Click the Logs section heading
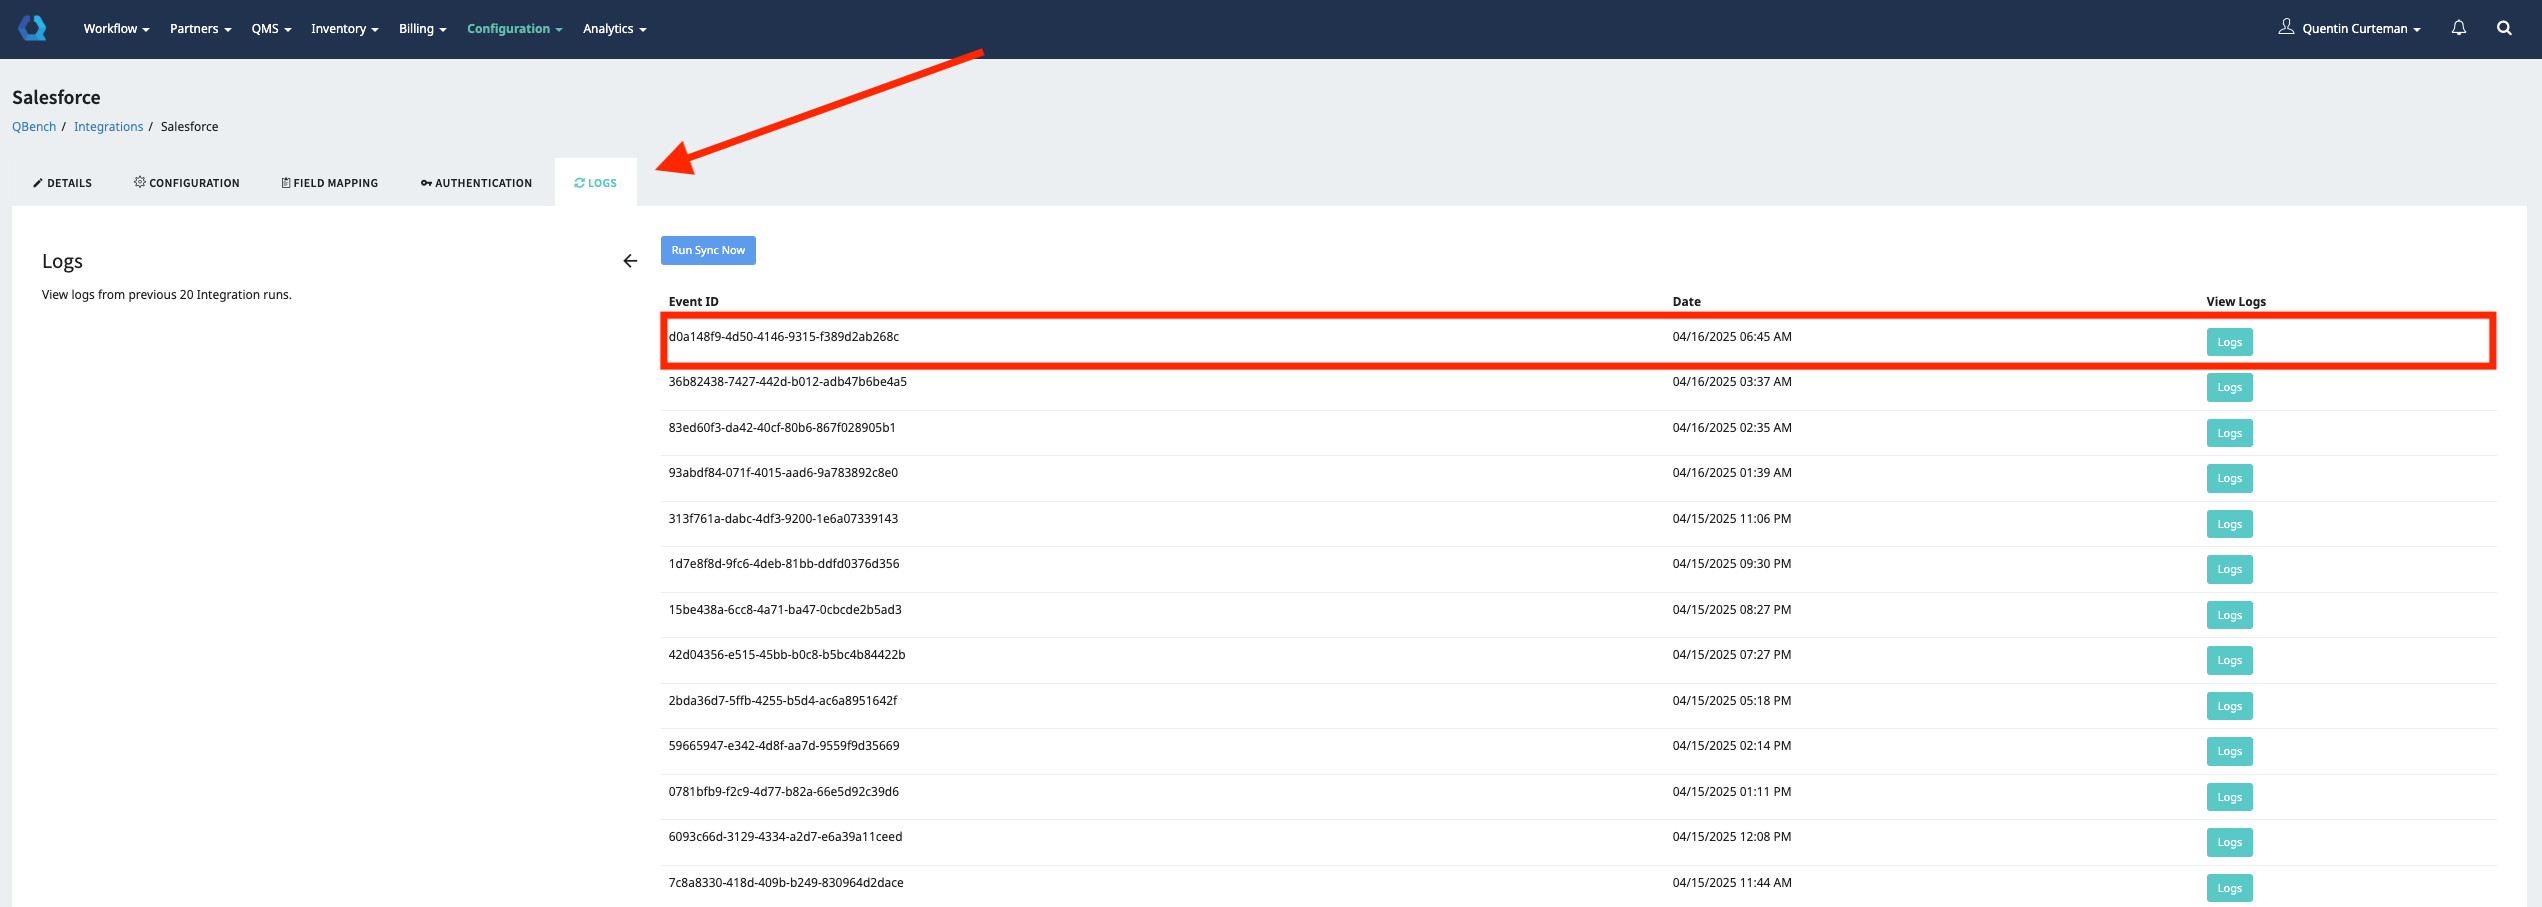 (x=62, y=262)
